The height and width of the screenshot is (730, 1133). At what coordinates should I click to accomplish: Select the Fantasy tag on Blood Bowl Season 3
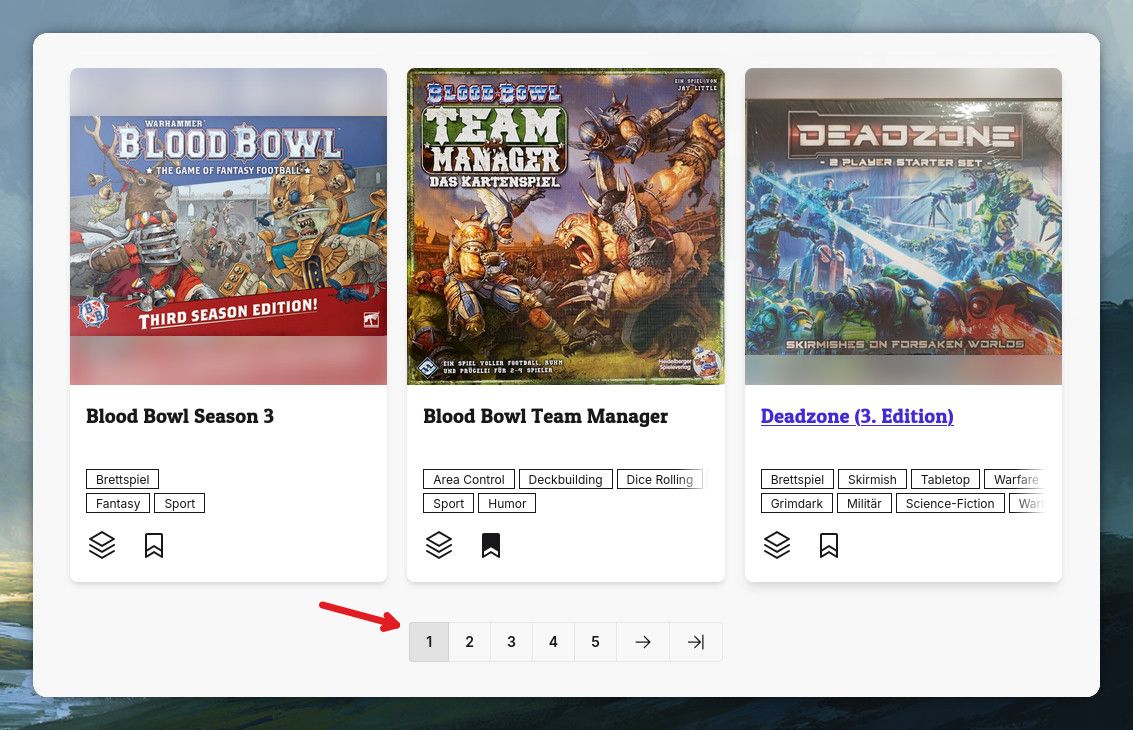[118, 503]
